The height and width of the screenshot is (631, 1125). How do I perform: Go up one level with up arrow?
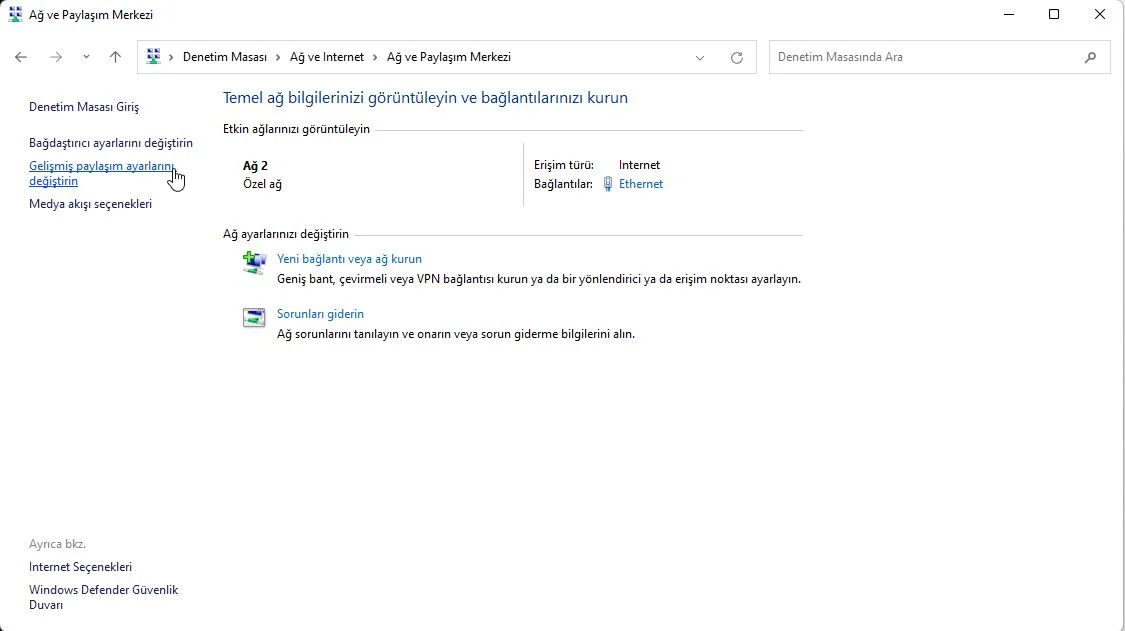click(115, 58)
